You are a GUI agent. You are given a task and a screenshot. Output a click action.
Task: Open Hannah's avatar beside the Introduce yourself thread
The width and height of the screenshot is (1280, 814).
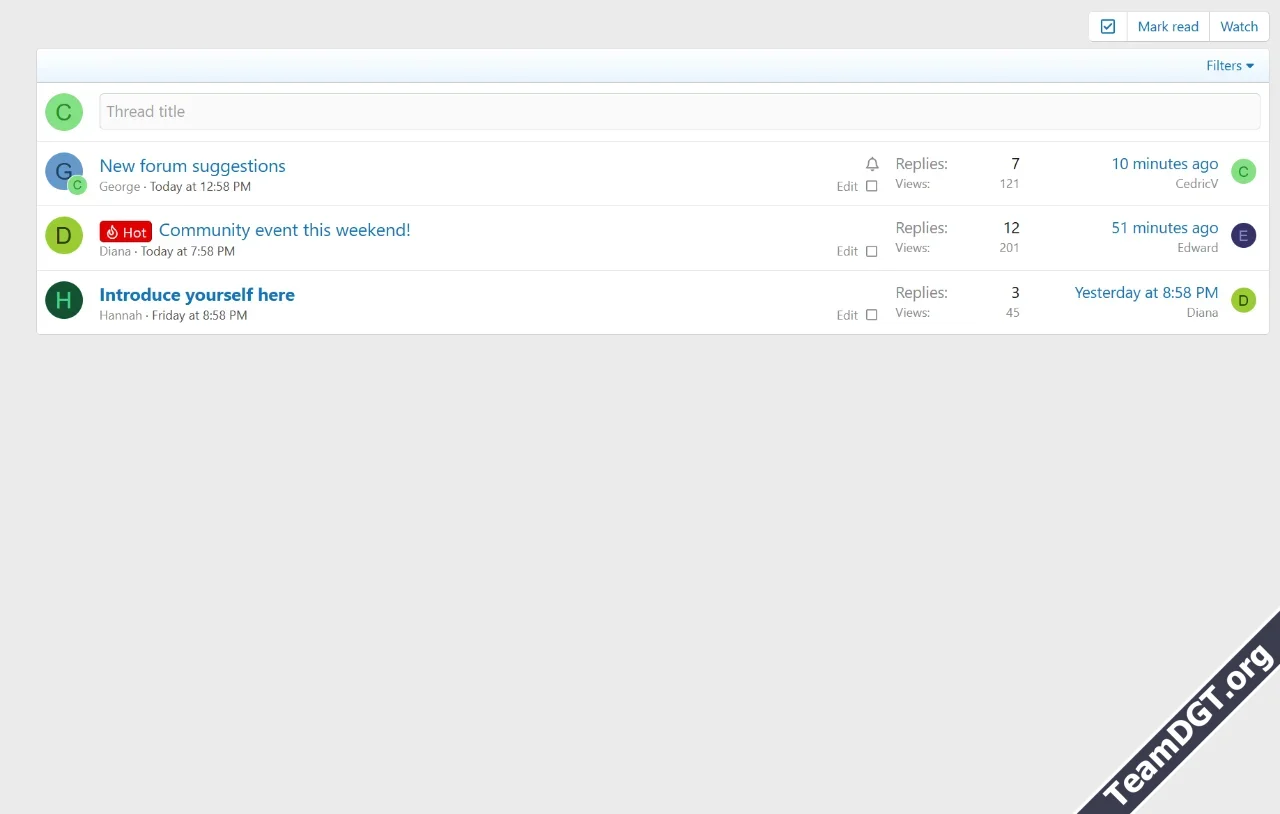click(x=64, y=300)
